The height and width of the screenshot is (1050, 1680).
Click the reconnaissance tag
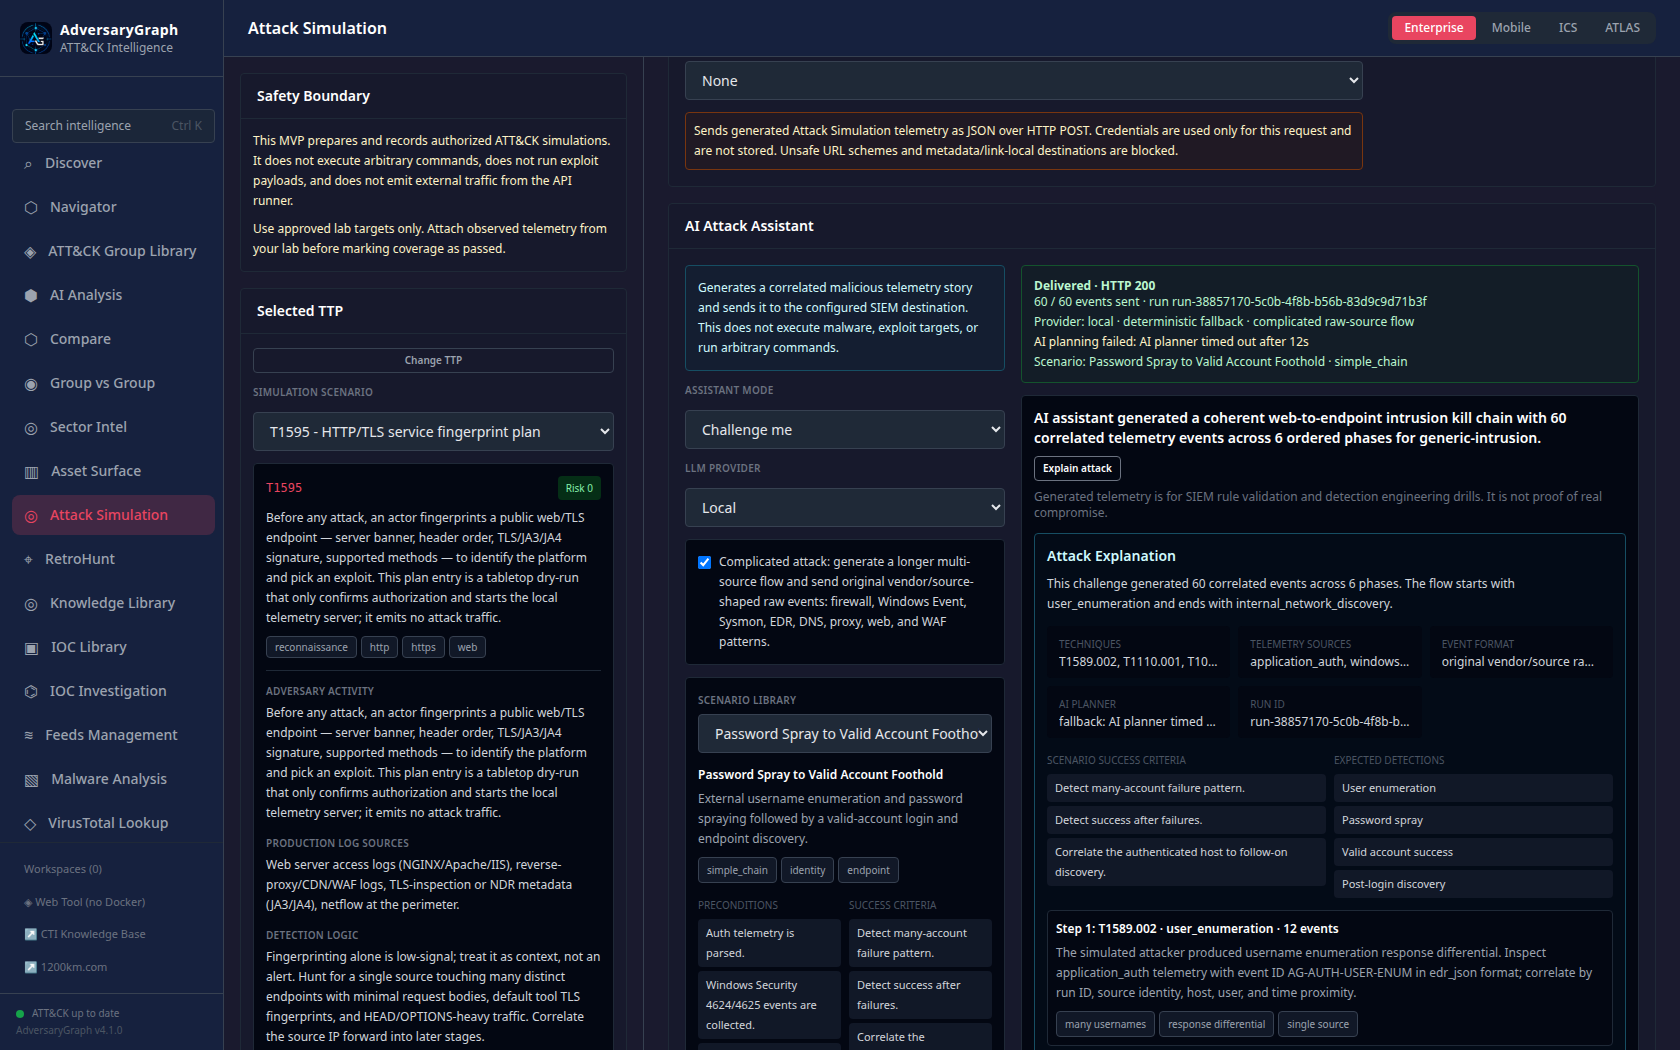pos(311,648)
